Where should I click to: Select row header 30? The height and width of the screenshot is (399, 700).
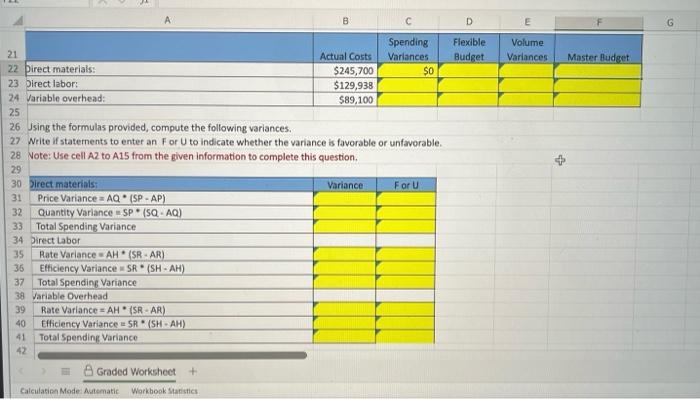point(17,184)
